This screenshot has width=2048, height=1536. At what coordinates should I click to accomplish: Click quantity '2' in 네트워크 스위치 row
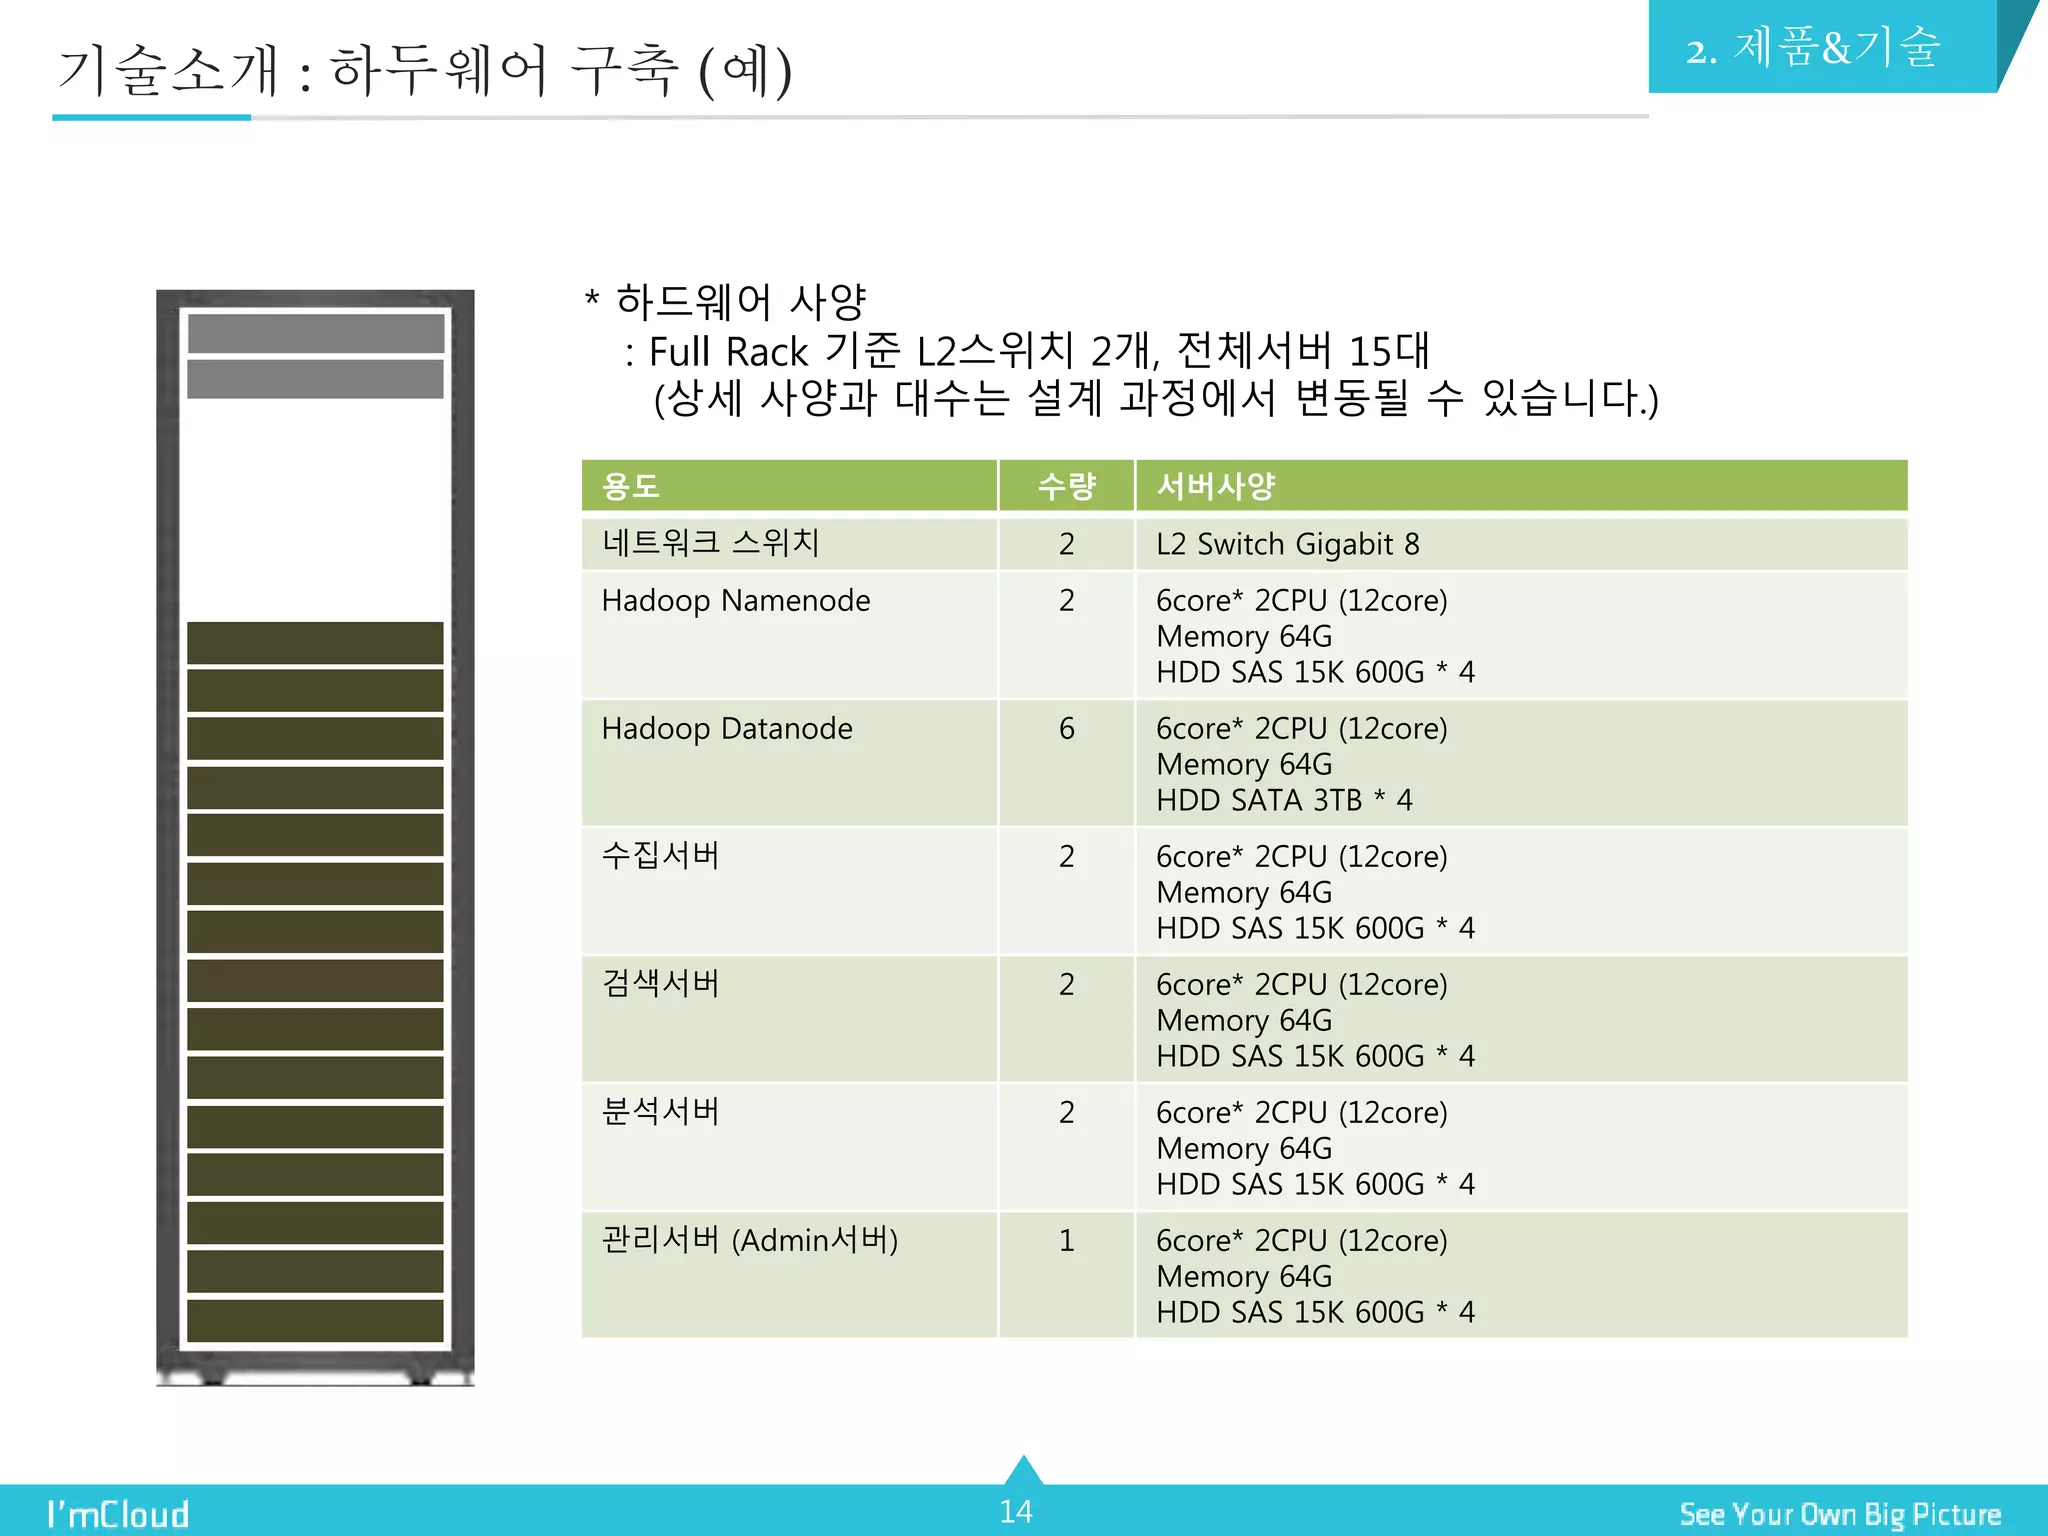point(1066,543)
